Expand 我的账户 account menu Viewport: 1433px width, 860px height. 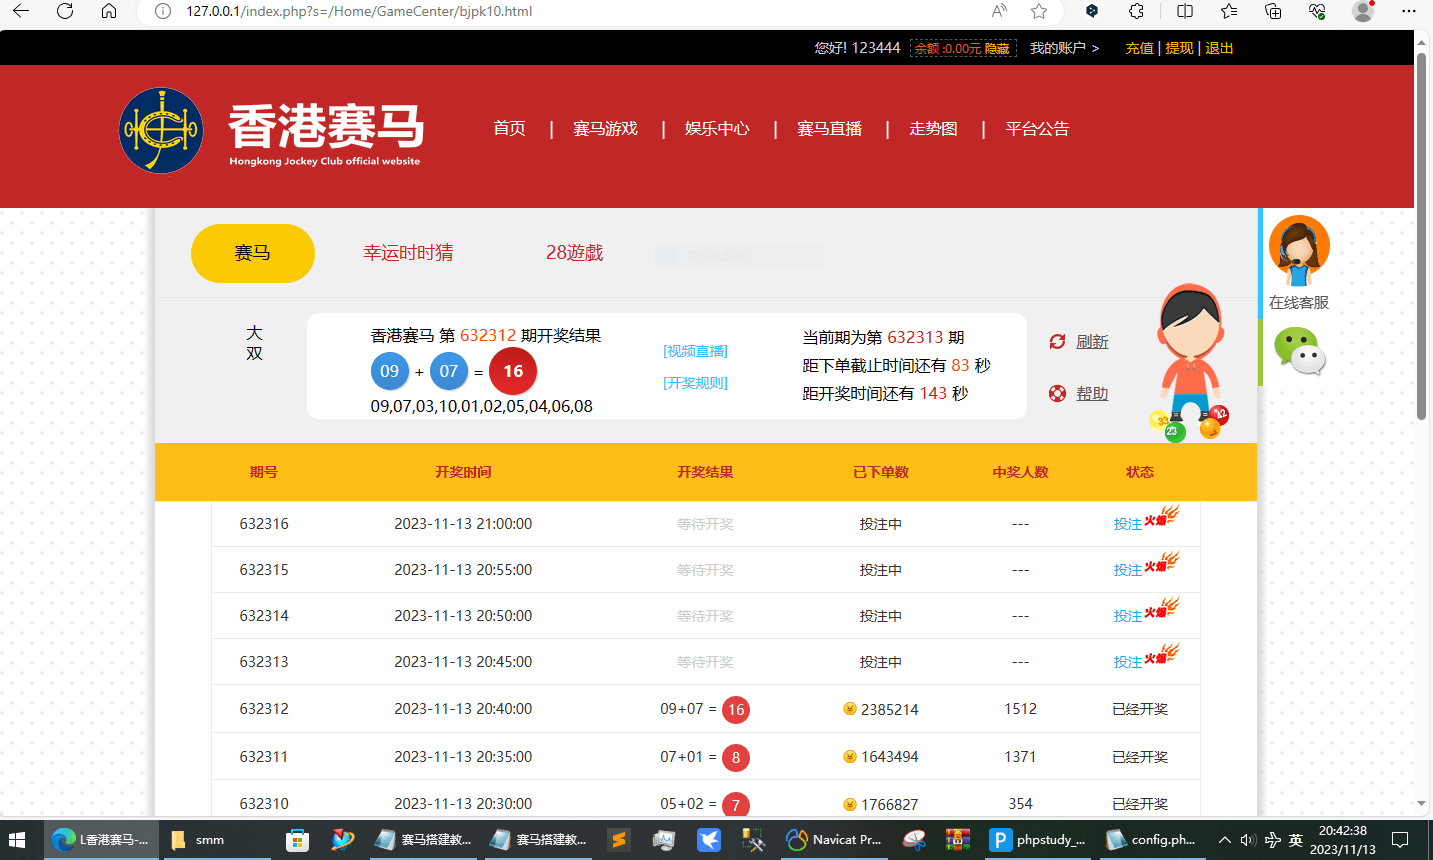pyautogui.click(x=1064, y=48)
